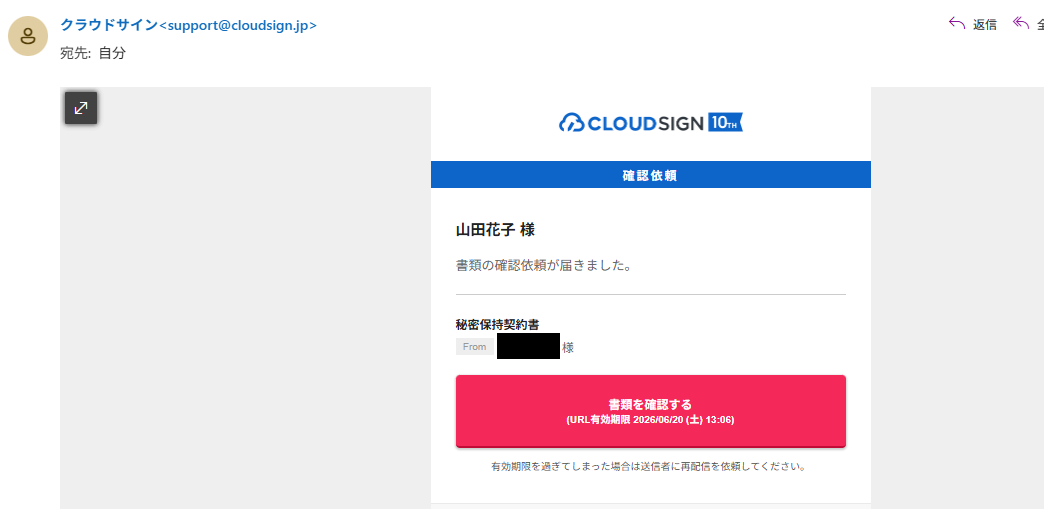This screenshot has width=1044, height=509.
Task: Click the sender's avatar icon
Action: click(x=28, y=36)
